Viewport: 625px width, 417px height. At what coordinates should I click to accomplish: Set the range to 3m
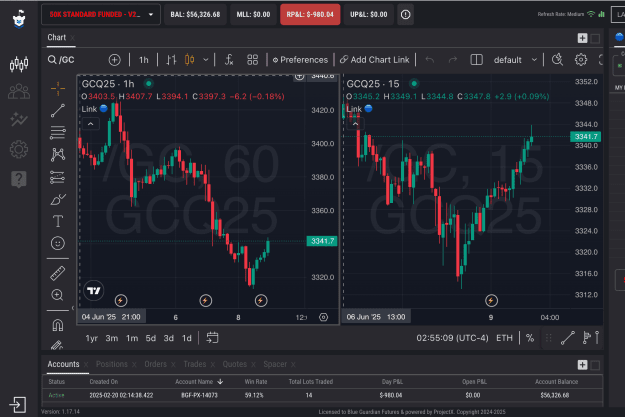(x=112, y=338)
